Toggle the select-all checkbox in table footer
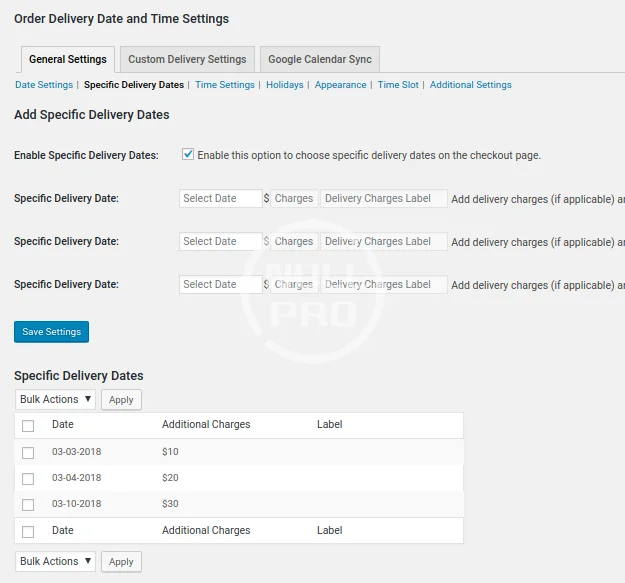 28,531
